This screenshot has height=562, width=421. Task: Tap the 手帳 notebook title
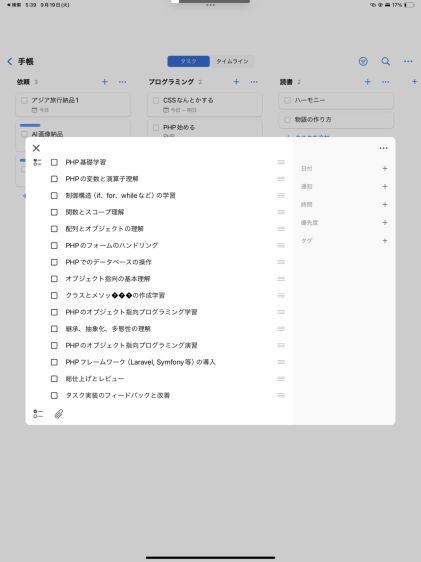[x=26, y=62]
